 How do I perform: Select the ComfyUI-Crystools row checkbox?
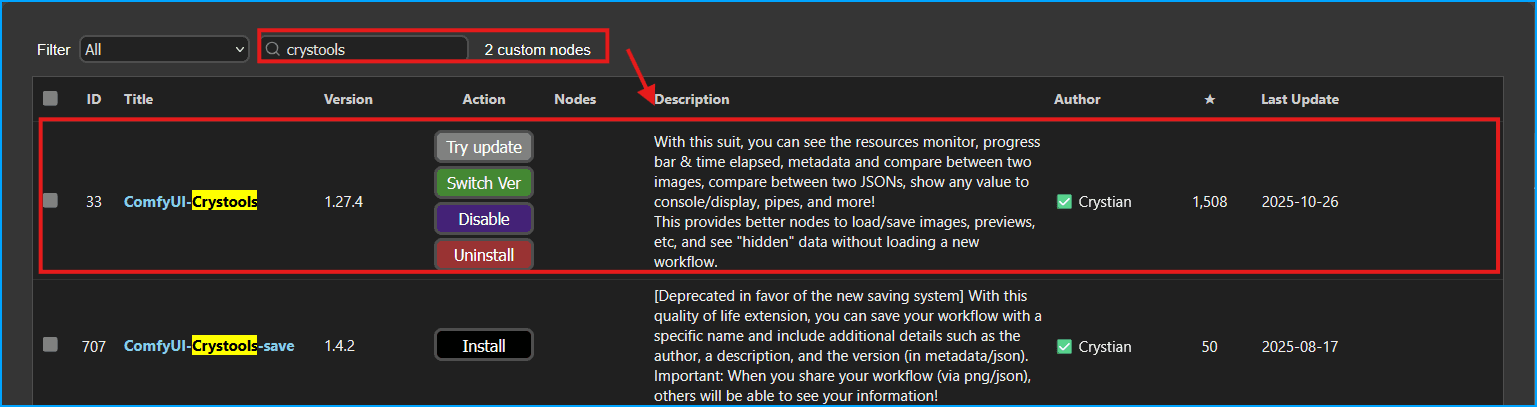pyautogui.click(x=50, y=201)
